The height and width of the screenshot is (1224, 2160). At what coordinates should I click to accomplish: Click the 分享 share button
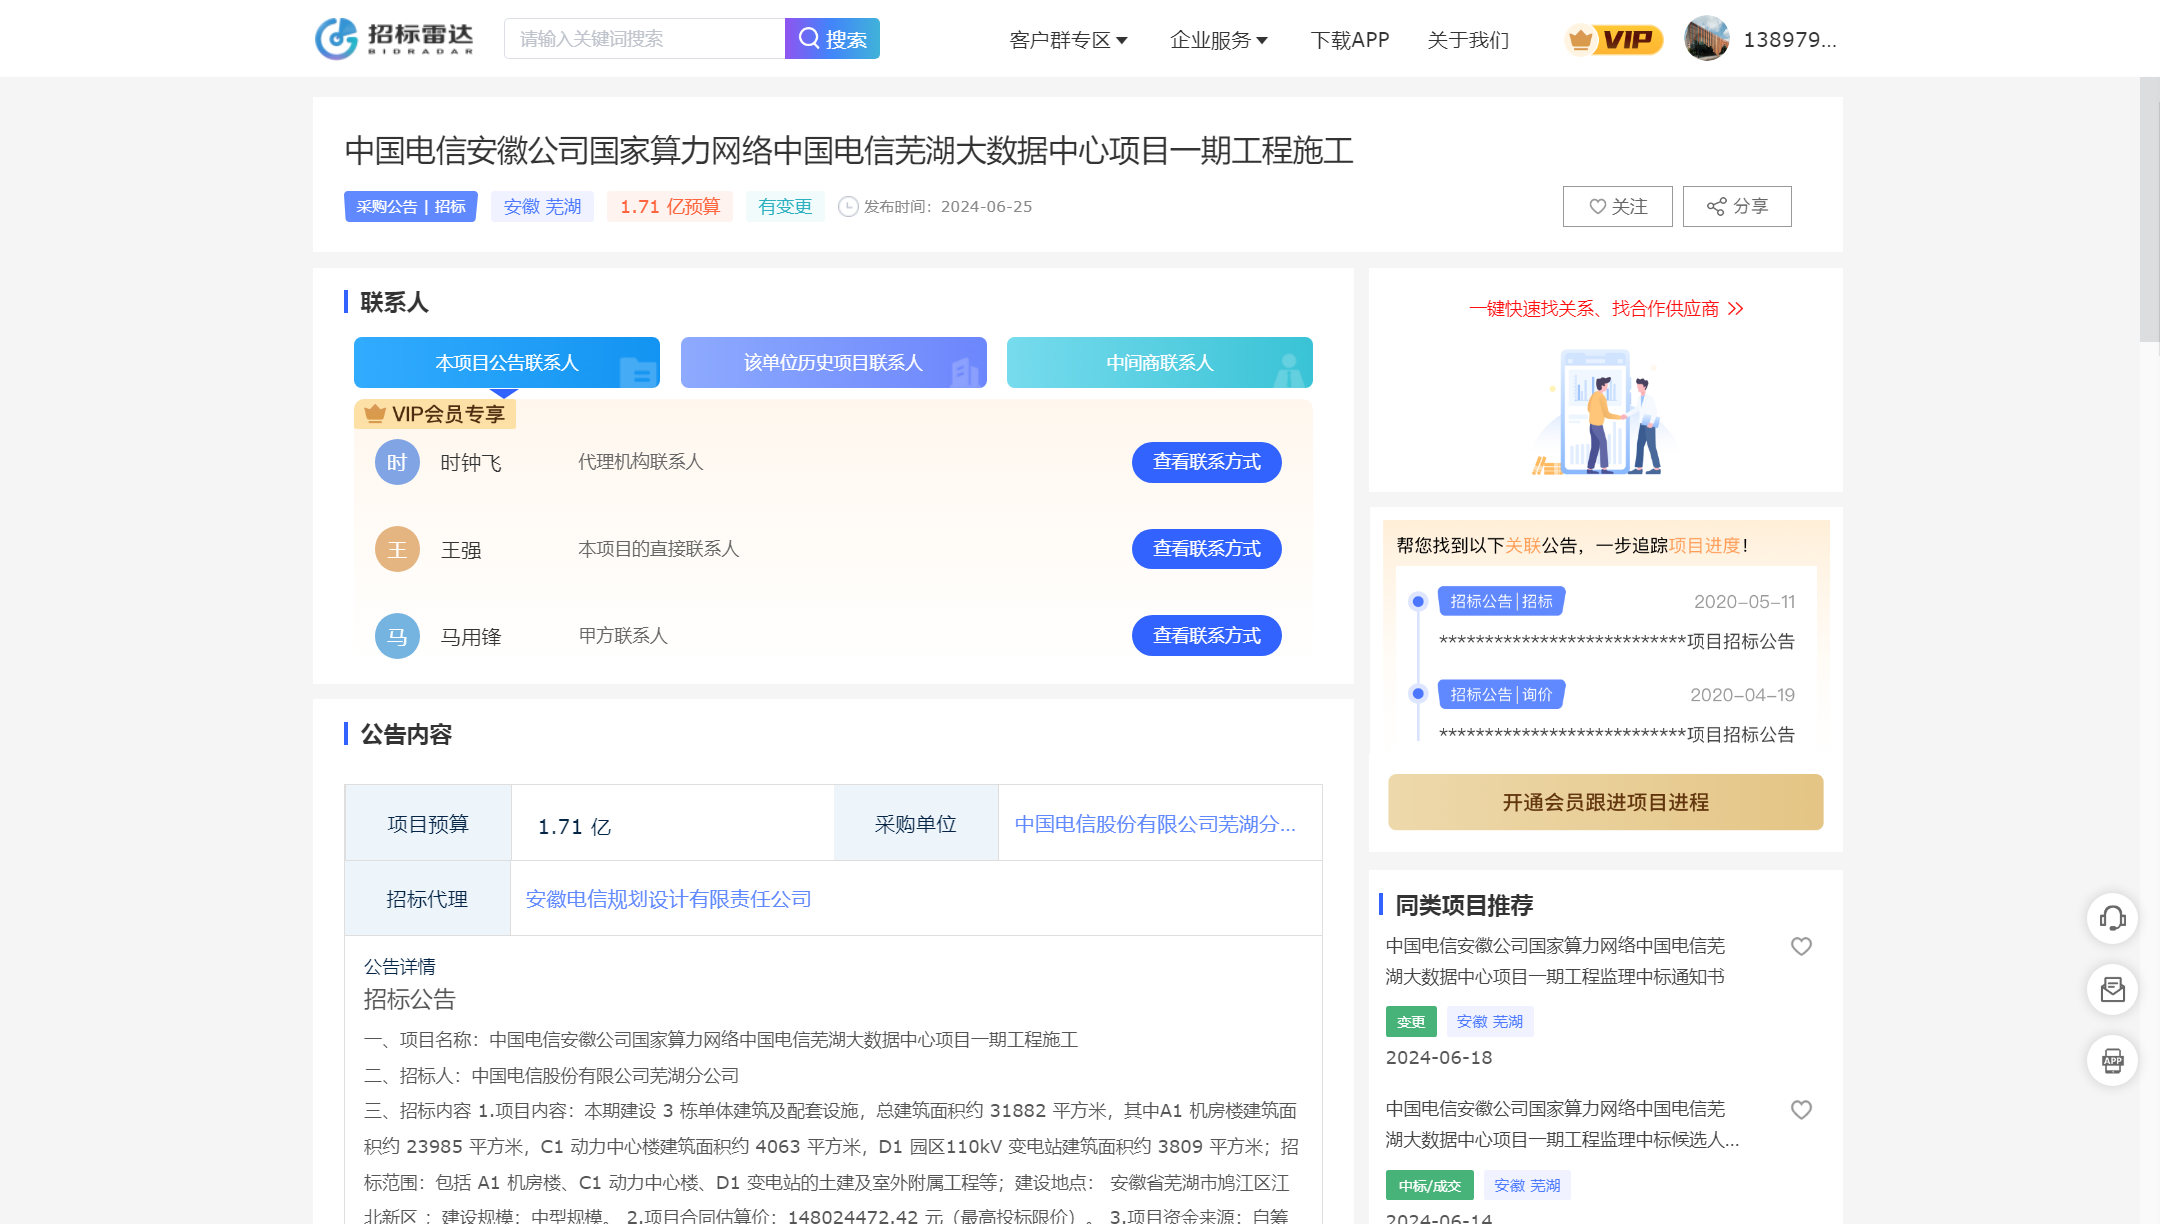tap(1737, 206)
